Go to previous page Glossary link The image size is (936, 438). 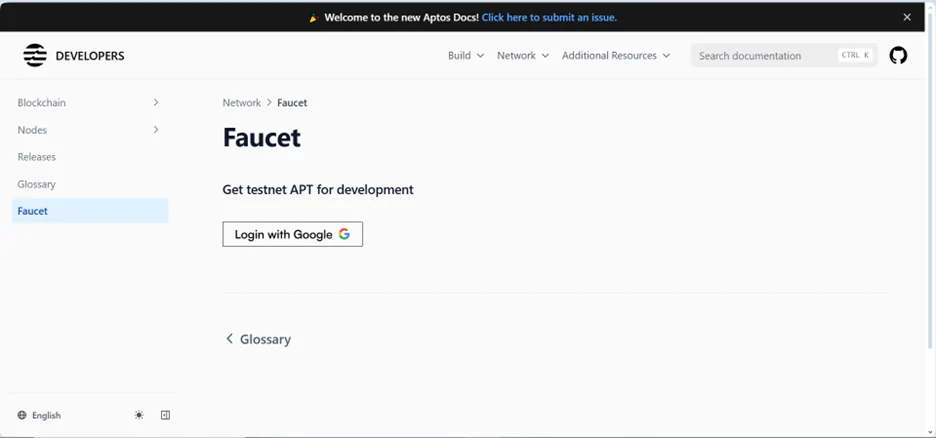[258, 339]
